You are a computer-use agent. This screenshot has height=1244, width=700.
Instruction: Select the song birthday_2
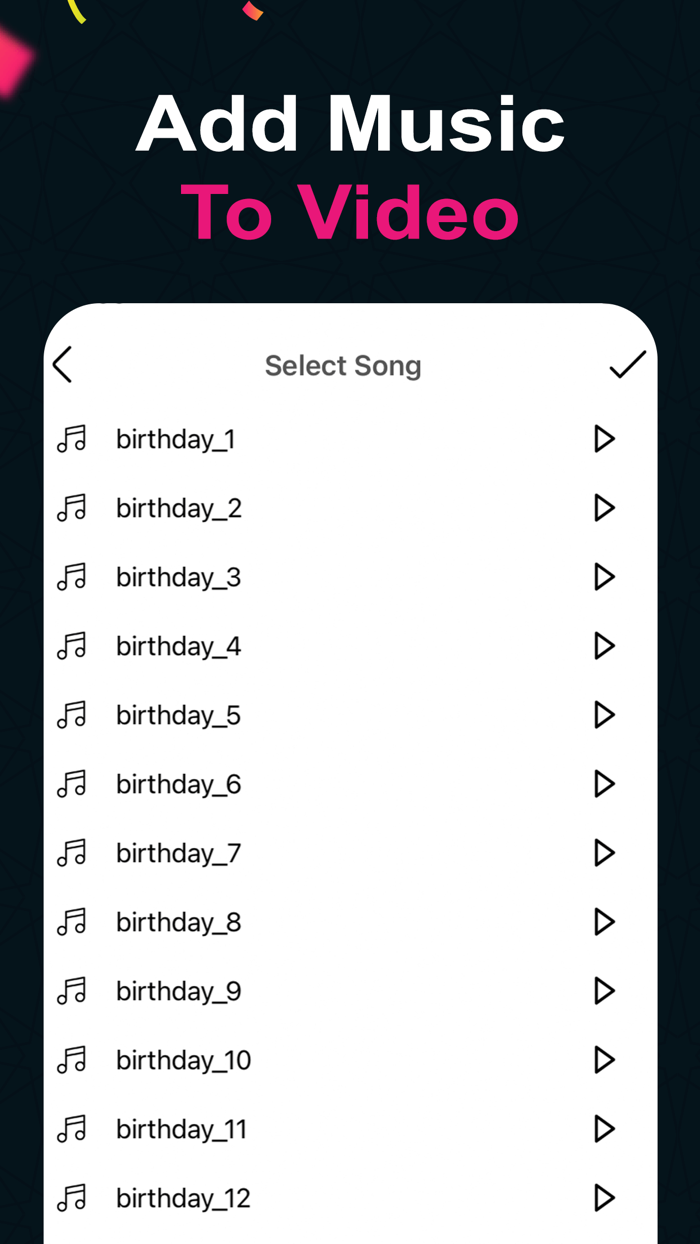coord(178,507)
